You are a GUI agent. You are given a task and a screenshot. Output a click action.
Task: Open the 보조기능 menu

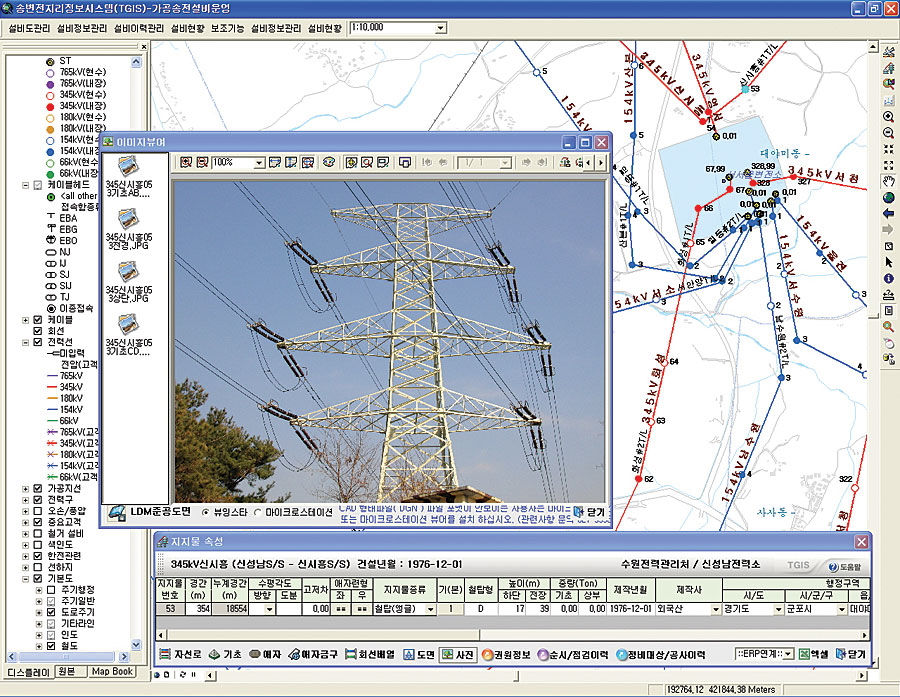point(227,29)
